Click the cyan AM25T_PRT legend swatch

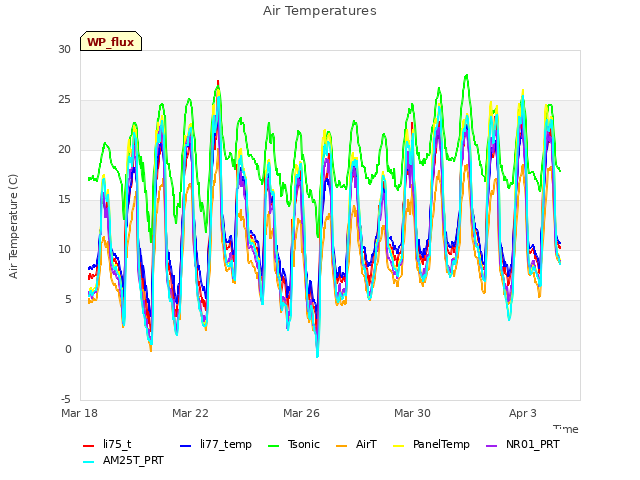coord(89,462)
